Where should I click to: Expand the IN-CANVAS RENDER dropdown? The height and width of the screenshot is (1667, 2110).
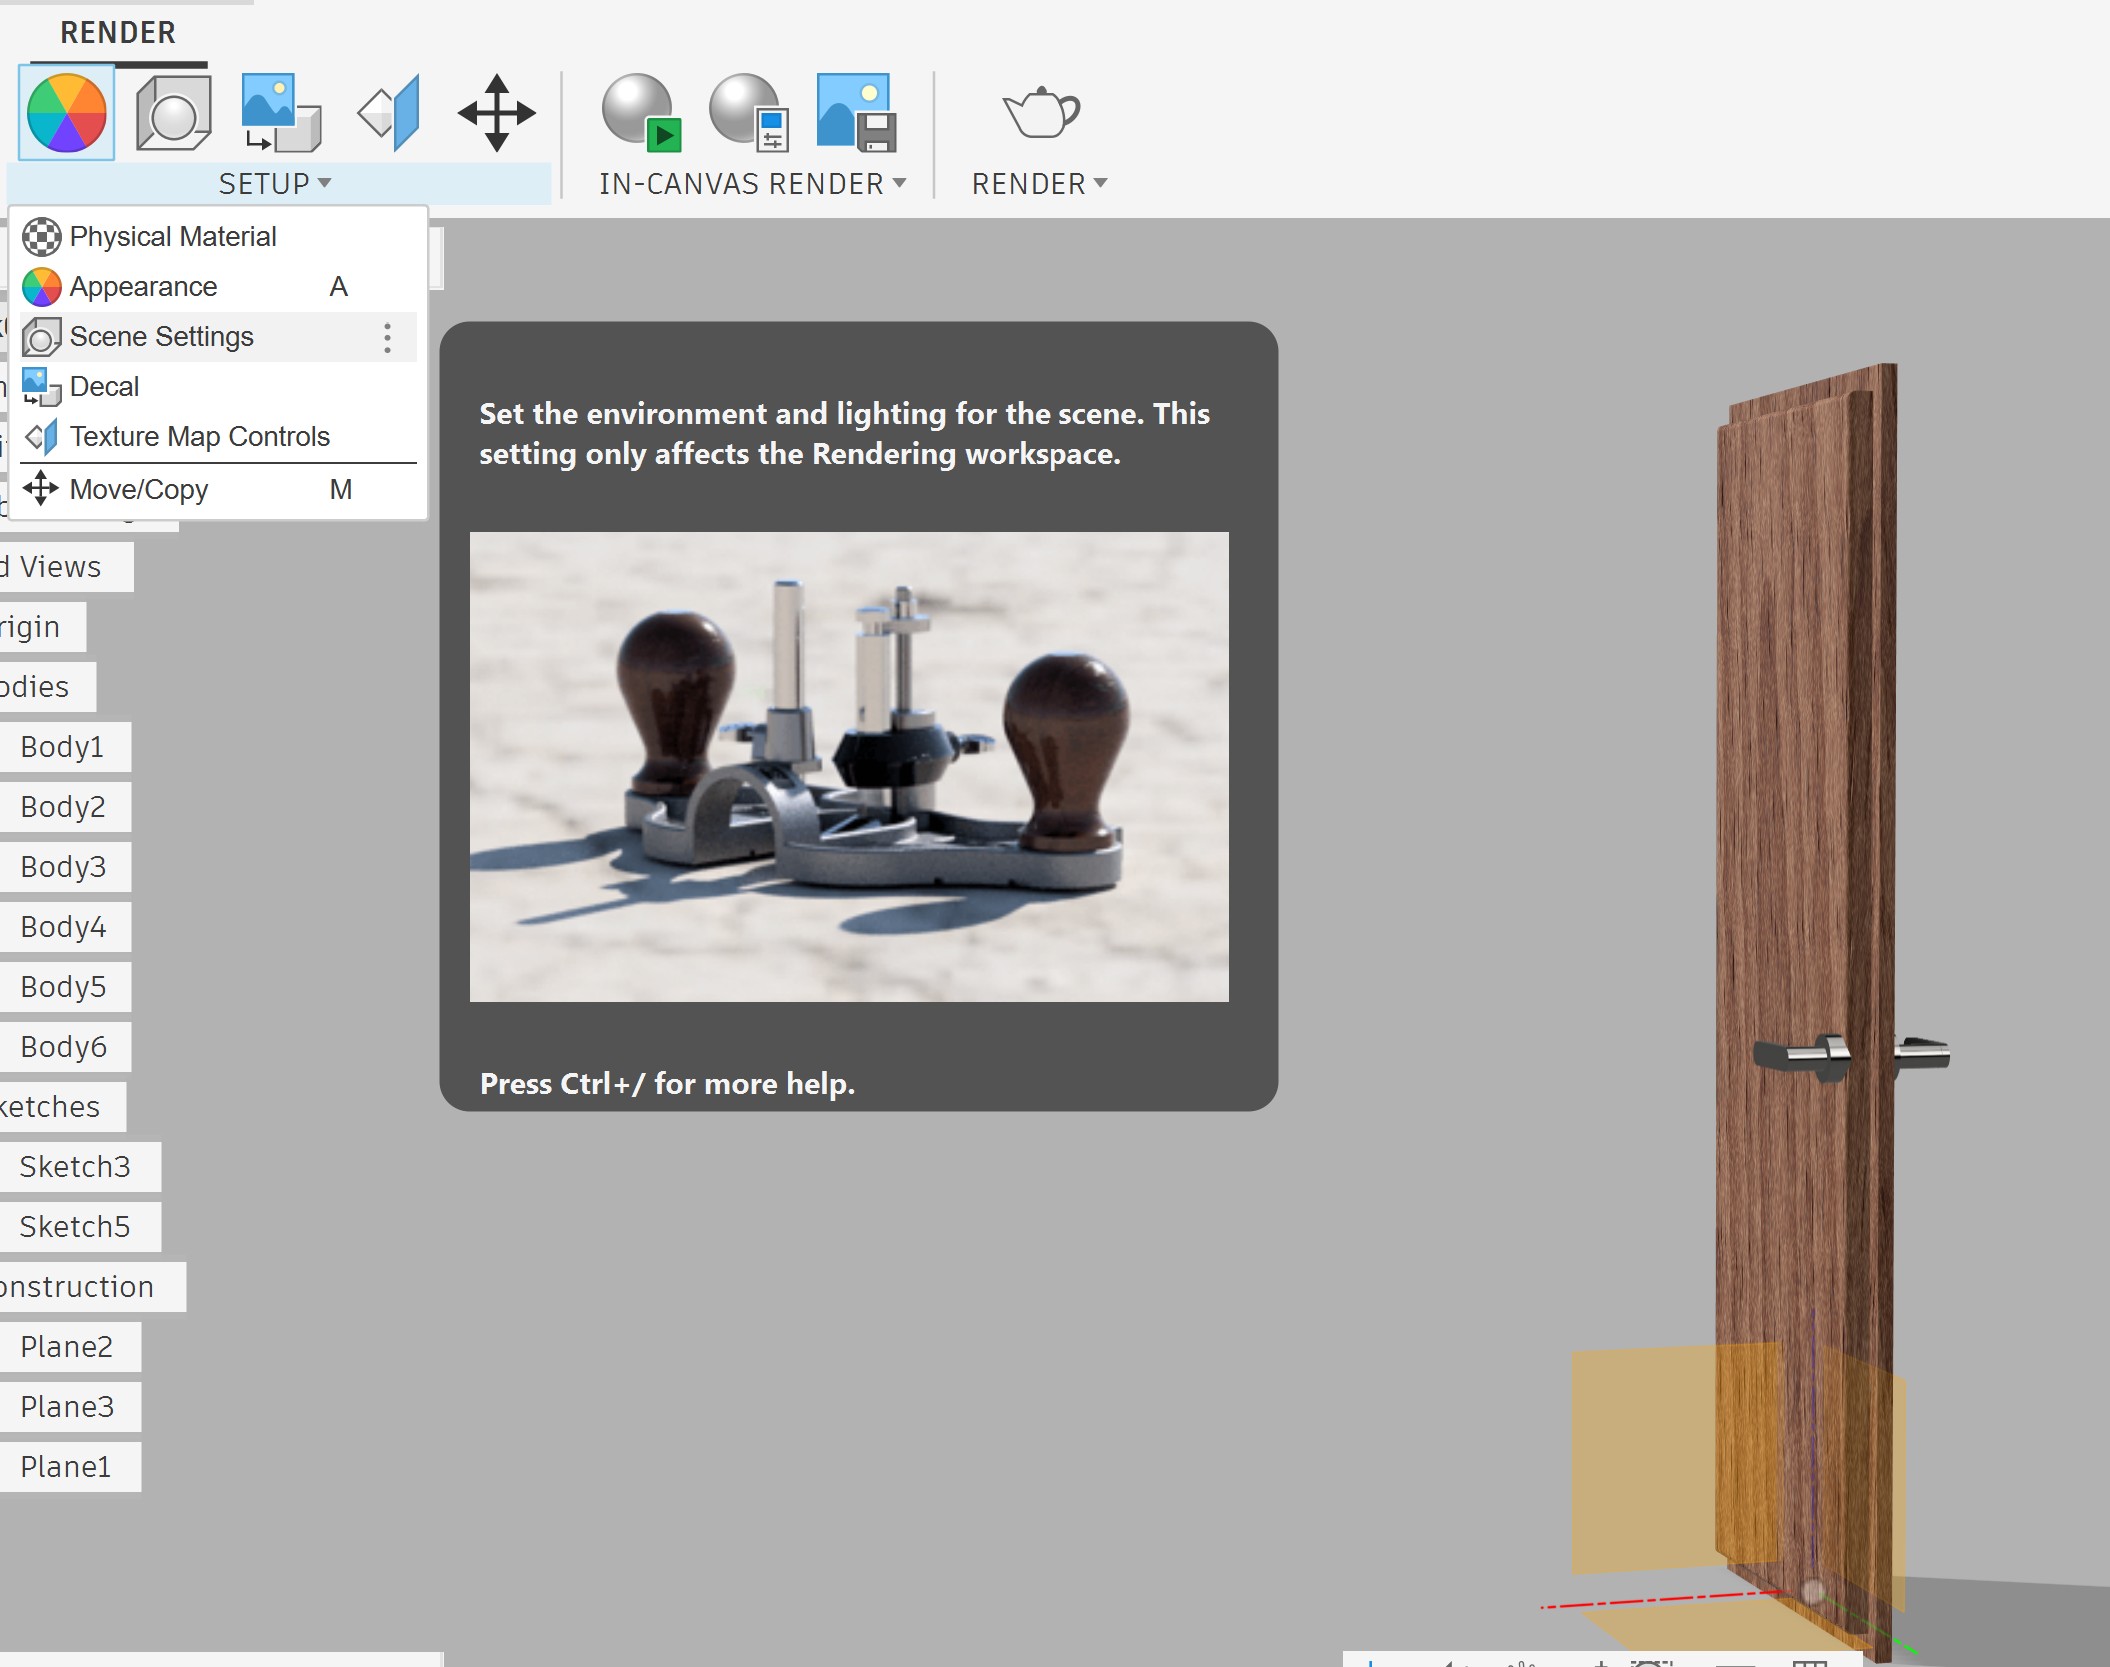[x=899, y=183]
